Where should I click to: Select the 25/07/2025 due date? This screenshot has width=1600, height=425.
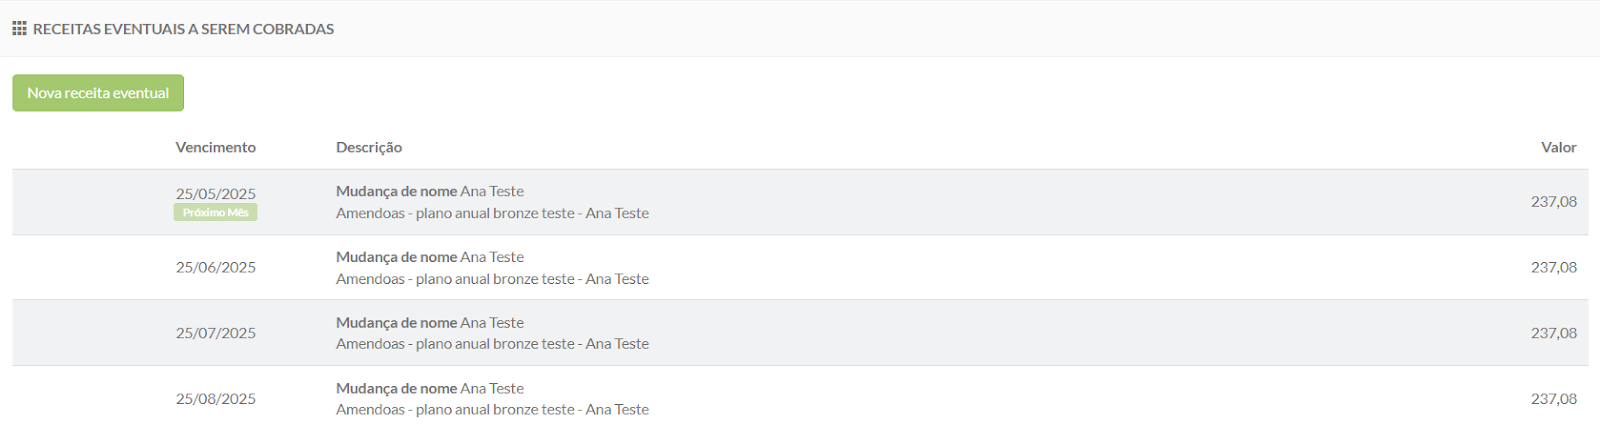pos(215,333)
